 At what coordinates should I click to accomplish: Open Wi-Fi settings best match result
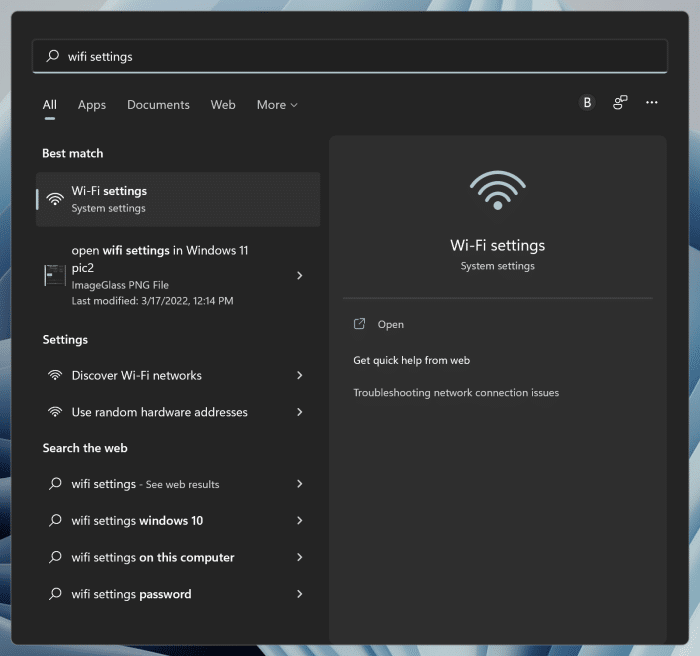[x=178, y=199]
